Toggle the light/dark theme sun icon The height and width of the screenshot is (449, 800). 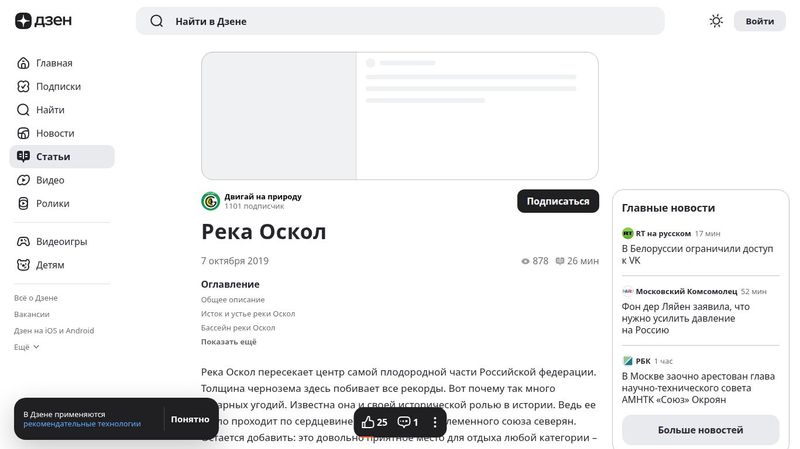716,21
